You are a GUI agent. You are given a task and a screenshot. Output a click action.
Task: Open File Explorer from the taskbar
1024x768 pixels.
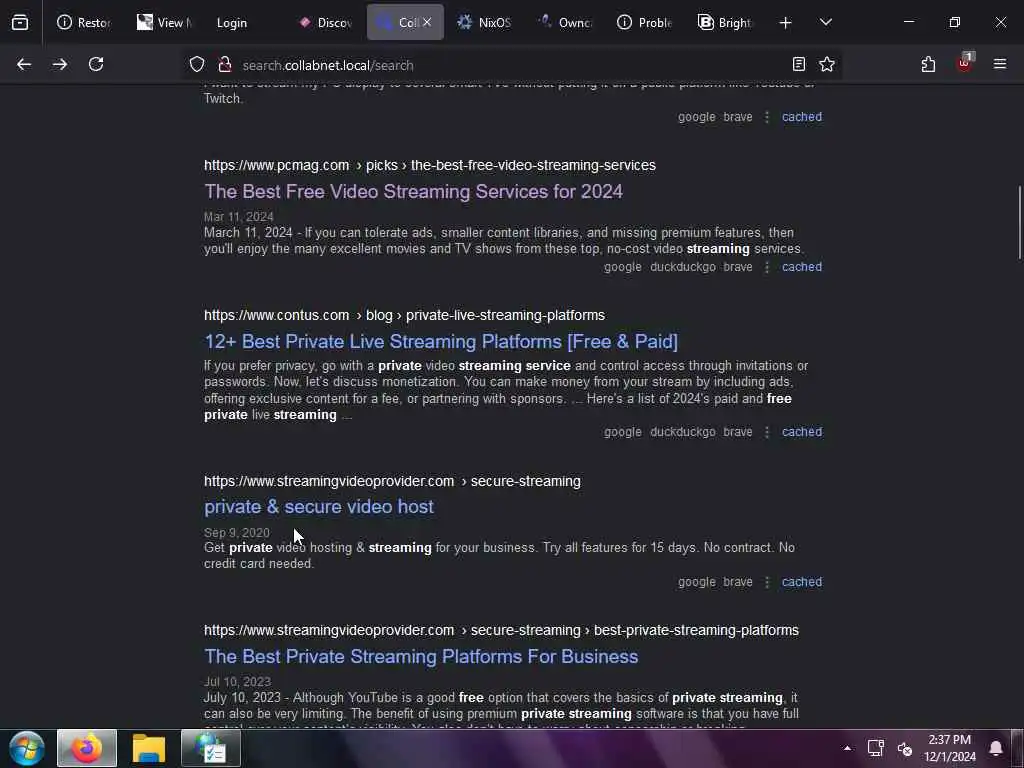pyautogui.click(x=149, y=748)
